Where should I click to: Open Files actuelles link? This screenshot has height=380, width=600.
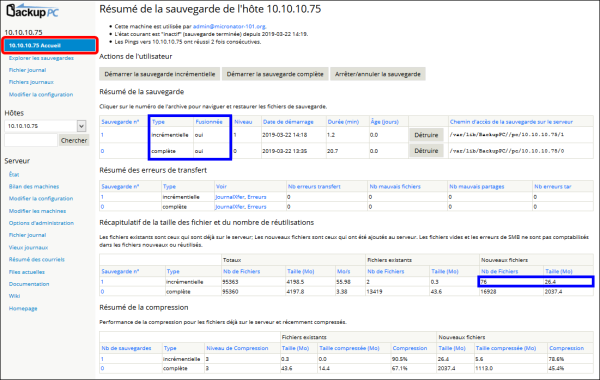coord(27,272)
